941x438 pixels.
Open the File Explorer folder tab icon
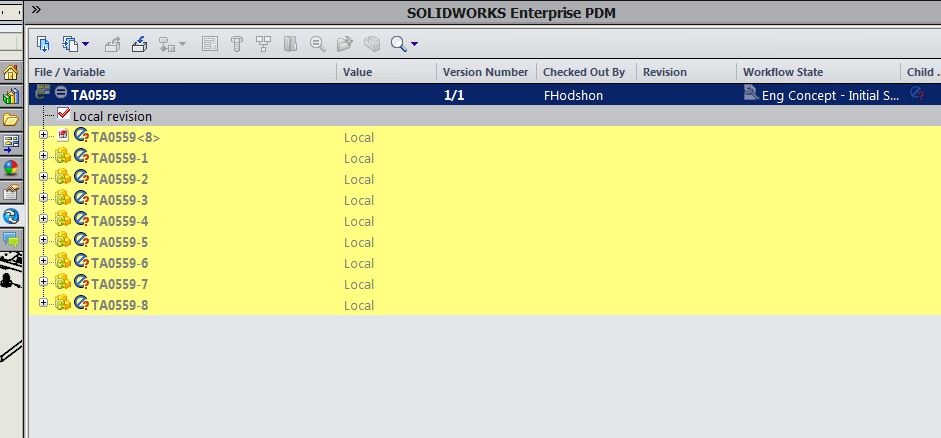click(x=11, y=119)
